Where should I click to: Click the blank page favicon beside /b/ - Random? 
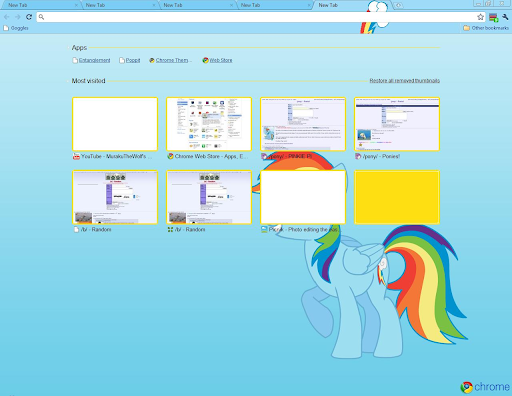tap(76, 230)
